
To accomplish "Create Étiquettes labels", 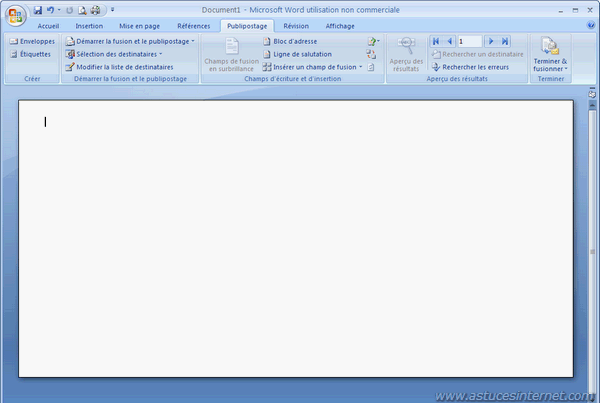I will pos(31,54).
